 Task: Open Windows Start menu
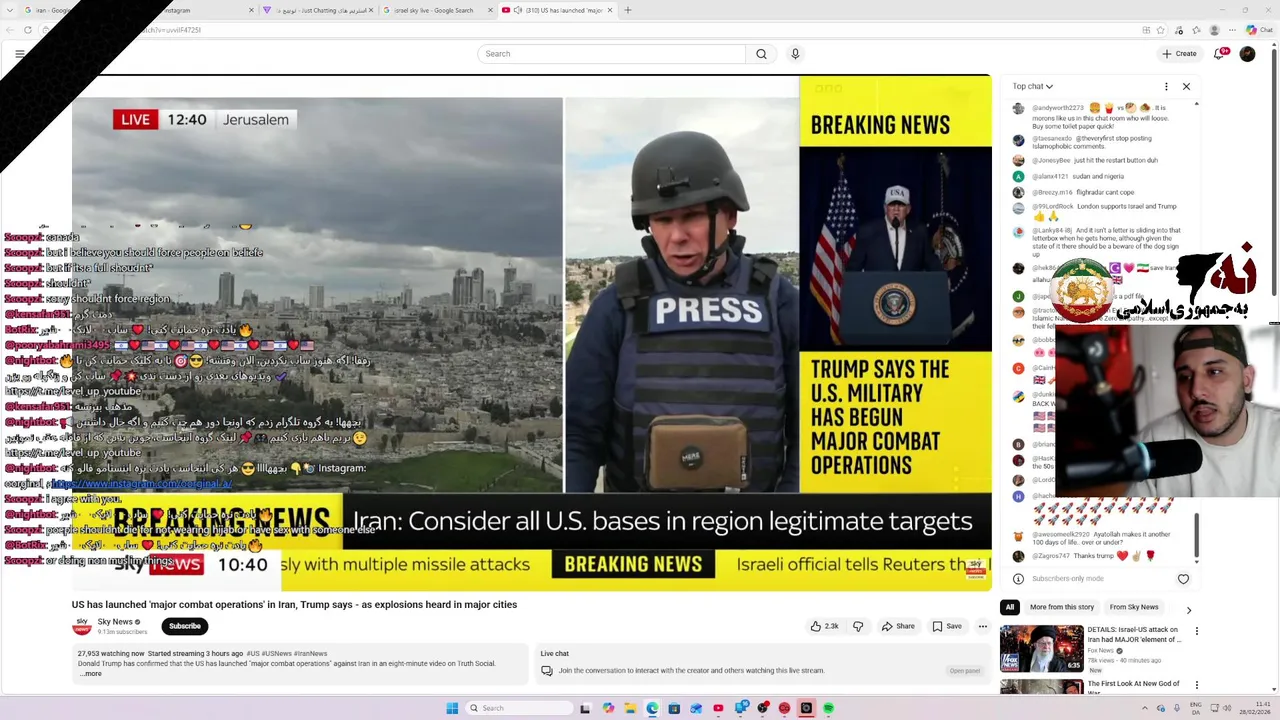(452, 708)
